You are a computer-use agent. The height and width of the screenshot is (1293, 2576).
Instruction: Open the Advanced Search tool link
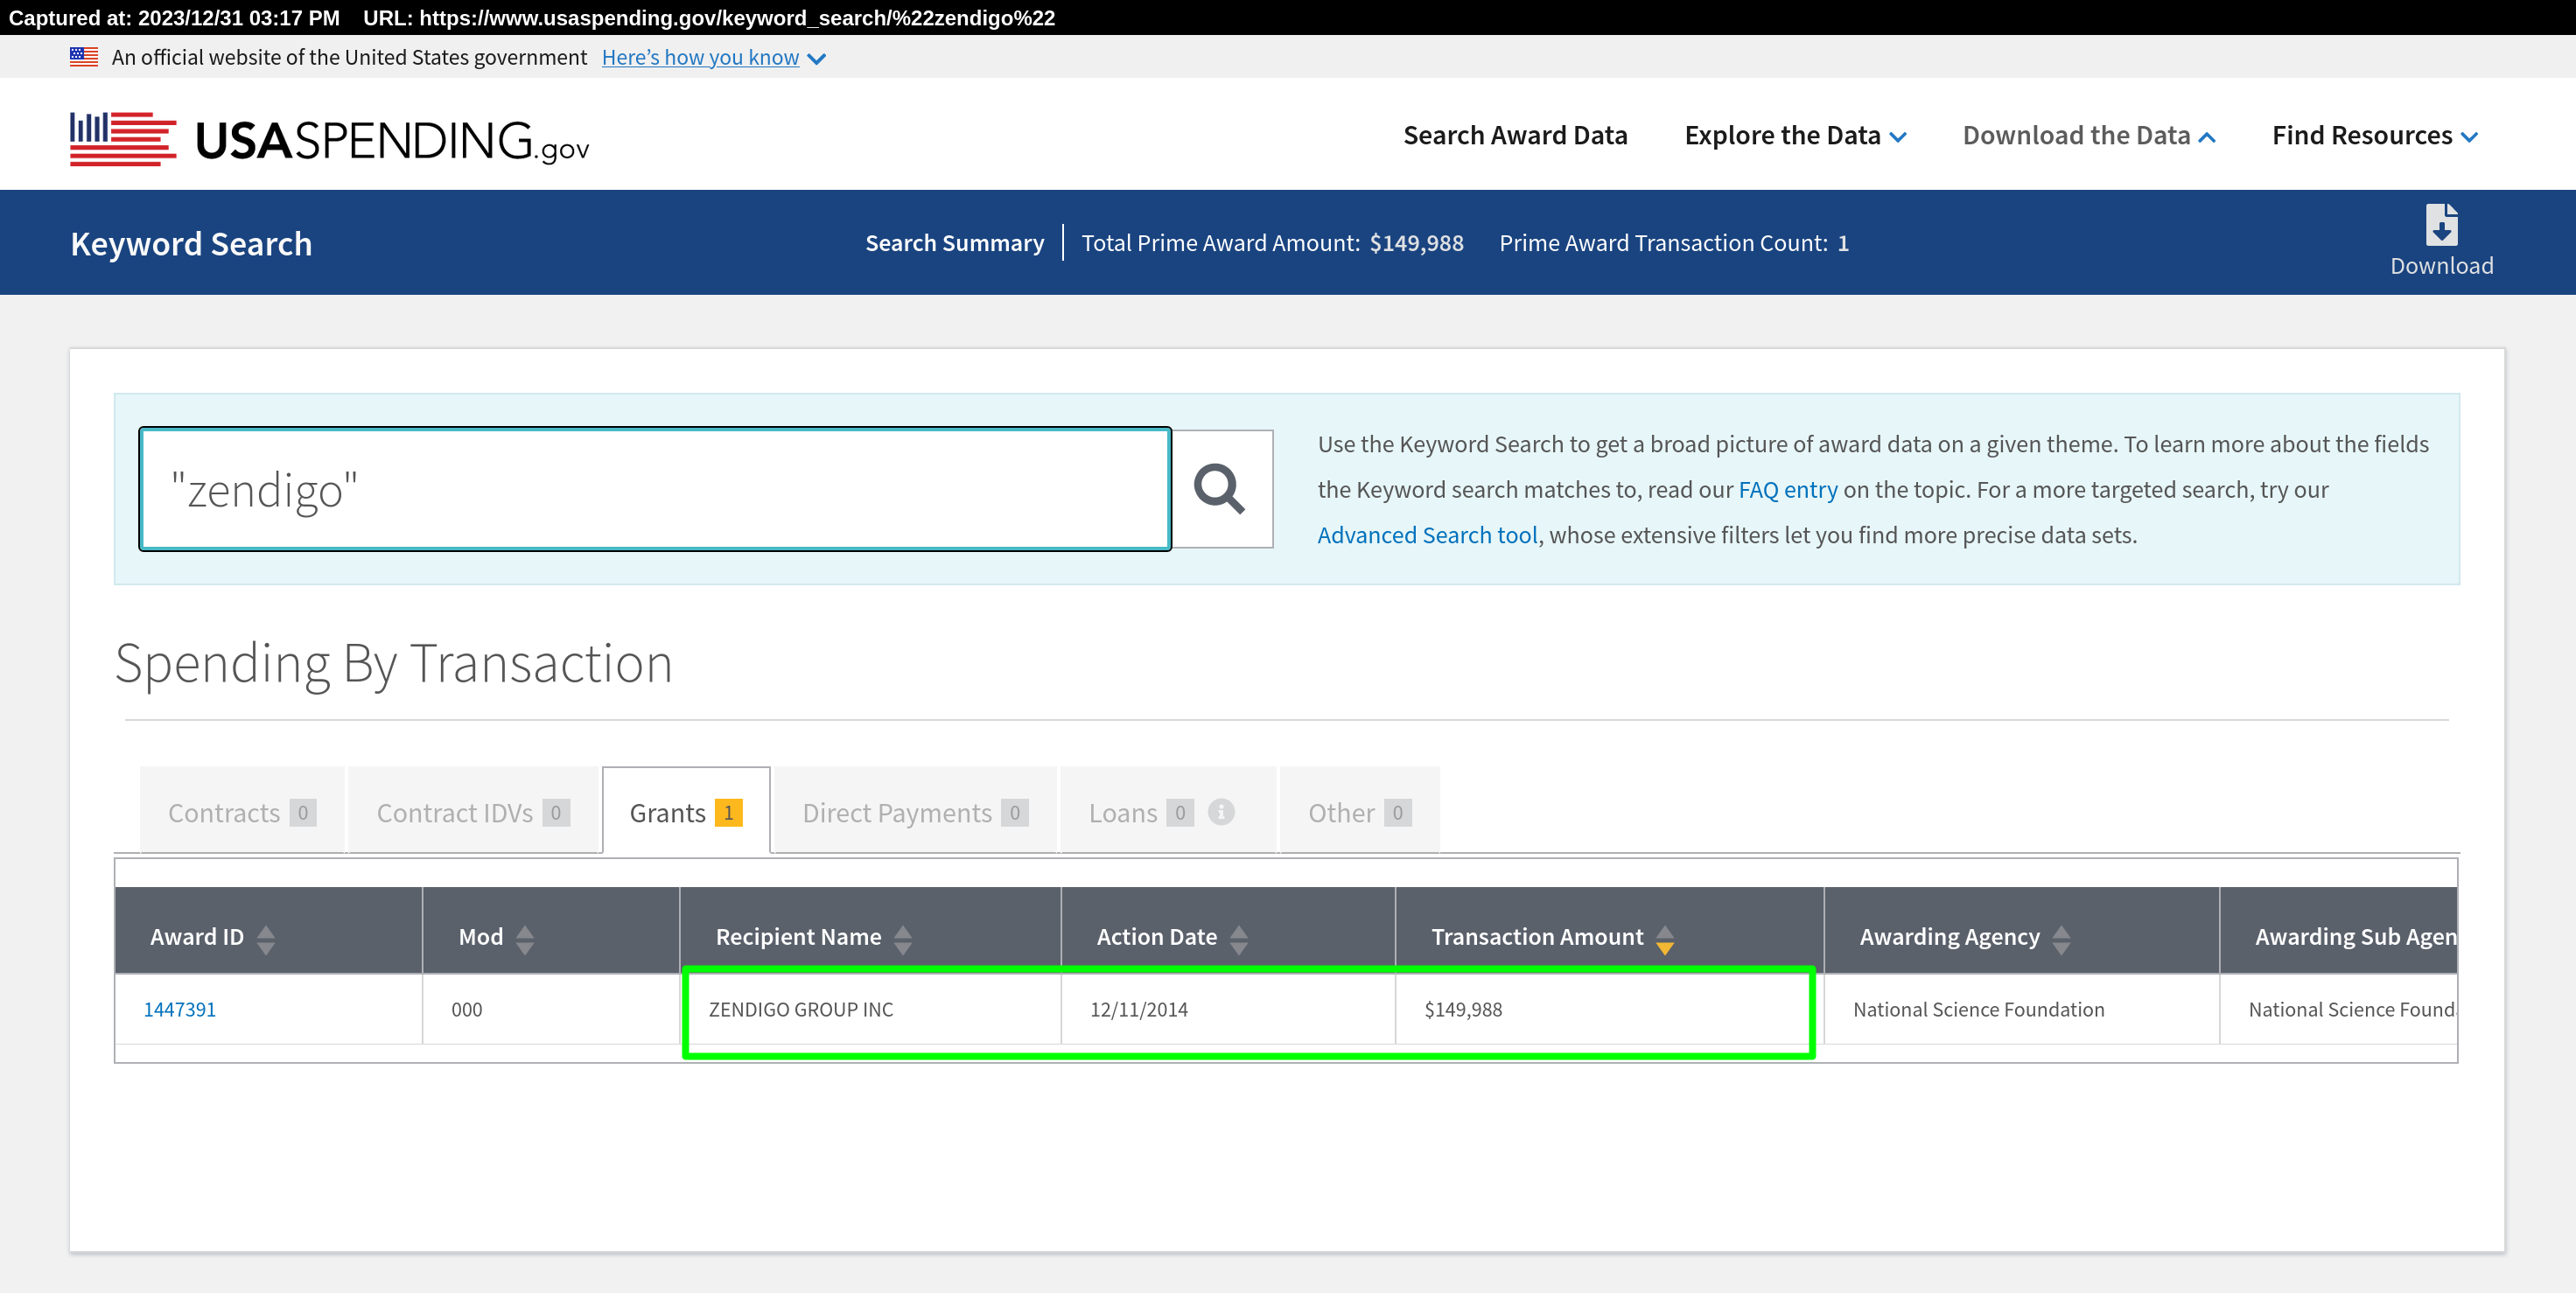click(x=1427, y=535)
